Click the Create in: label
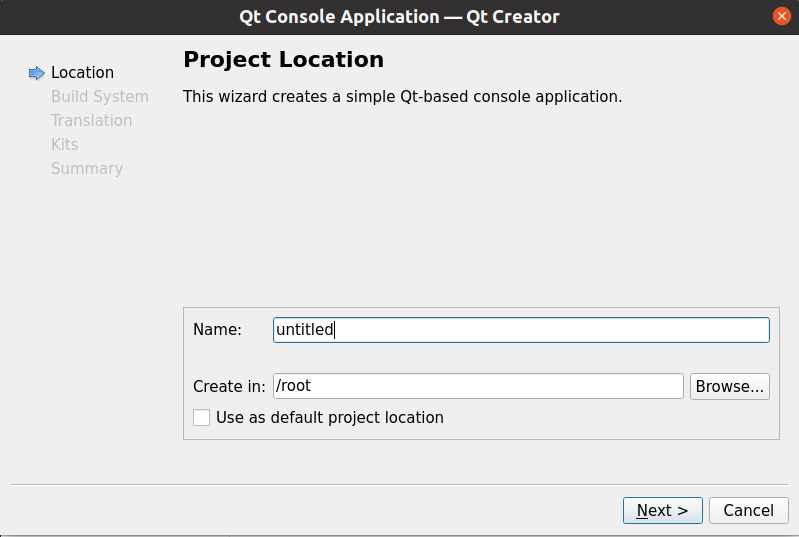 point(229,386)
